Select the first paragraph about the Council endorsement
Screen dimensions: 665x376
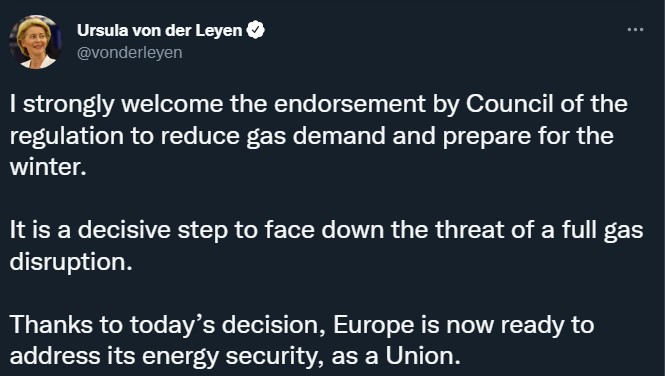tap(319, 136)
